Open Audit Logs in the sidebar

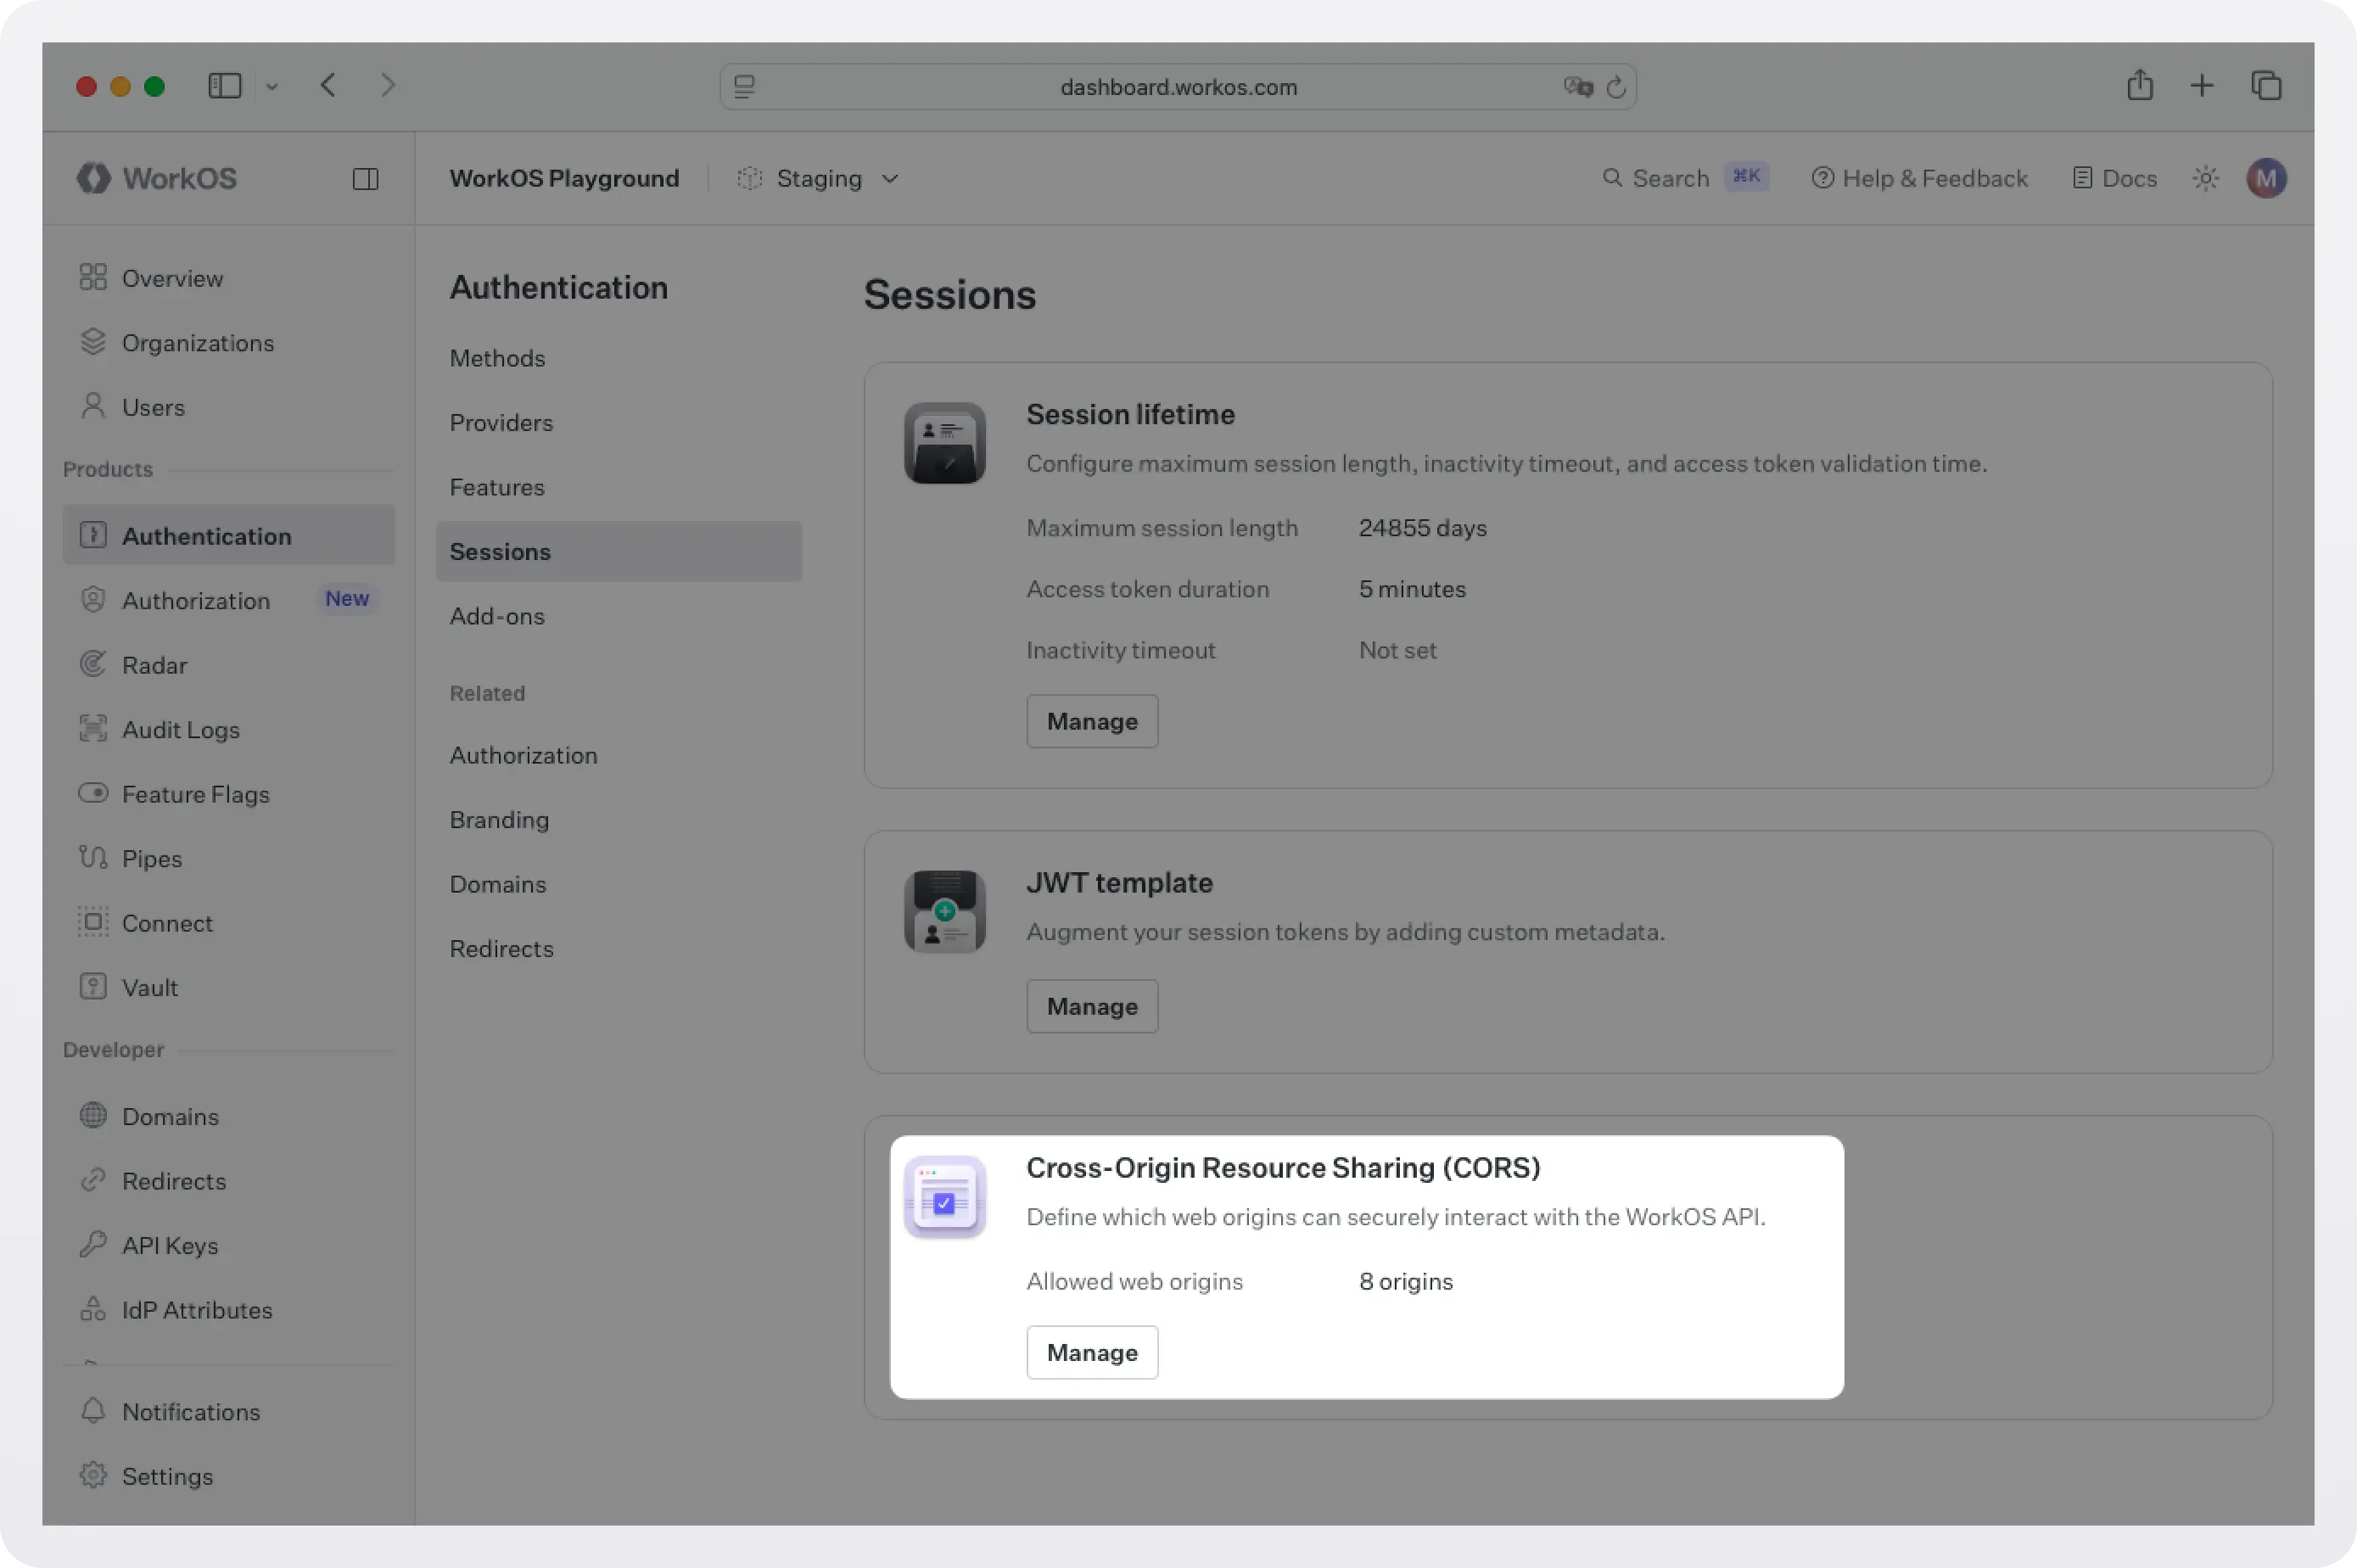click(x=180, y=729)
